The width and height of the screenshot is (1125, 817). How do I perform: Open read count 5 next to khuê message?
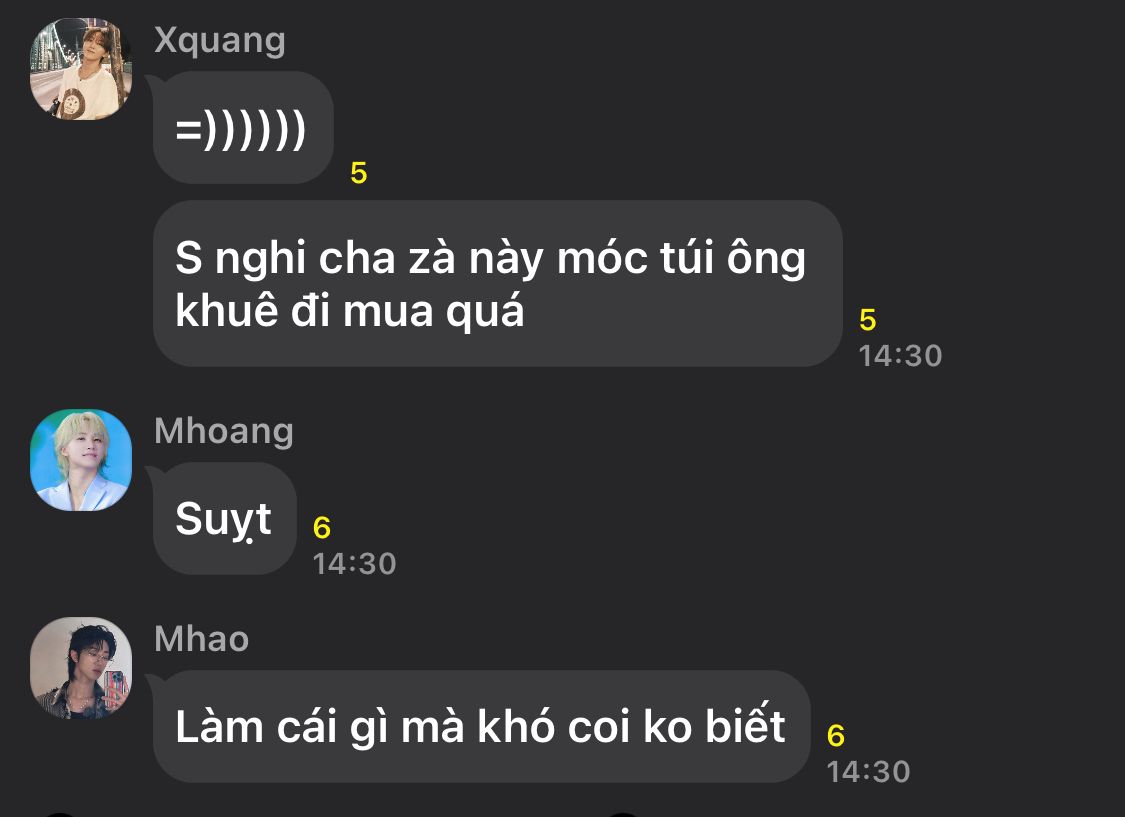[867, 319]
